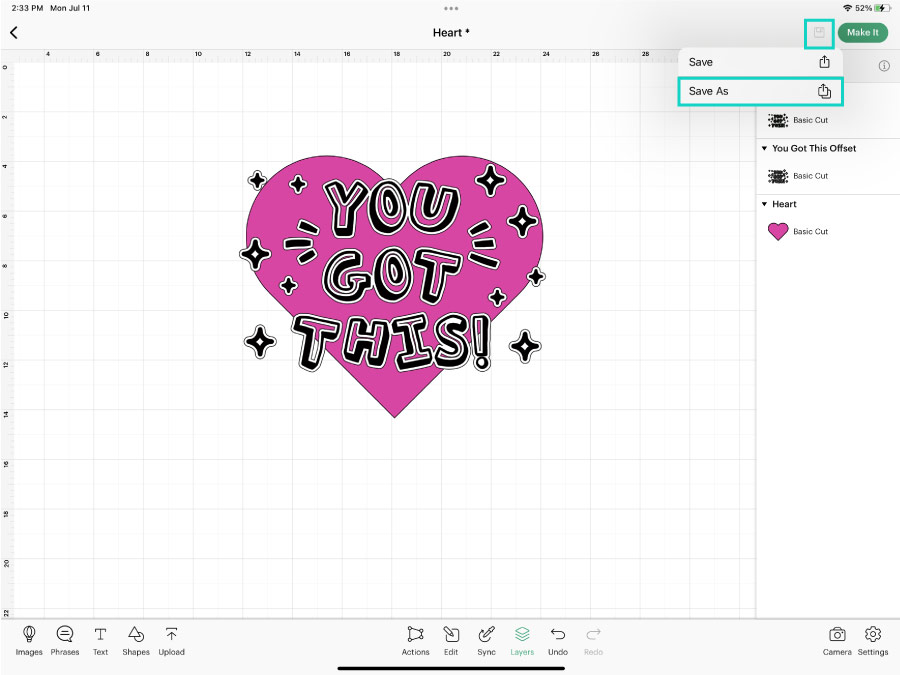
Task: Undo the last action
Action: click(x=558, y=640)
